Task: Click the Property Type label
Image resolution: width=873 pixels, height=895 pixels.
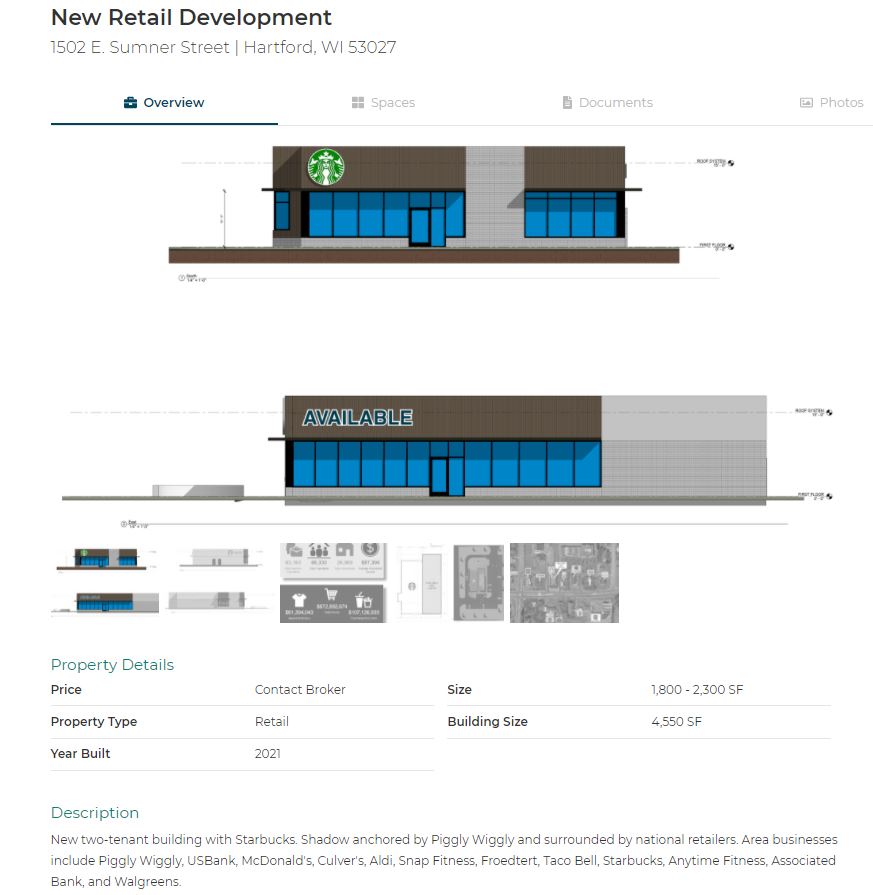Action: click(x=94, y=721)
